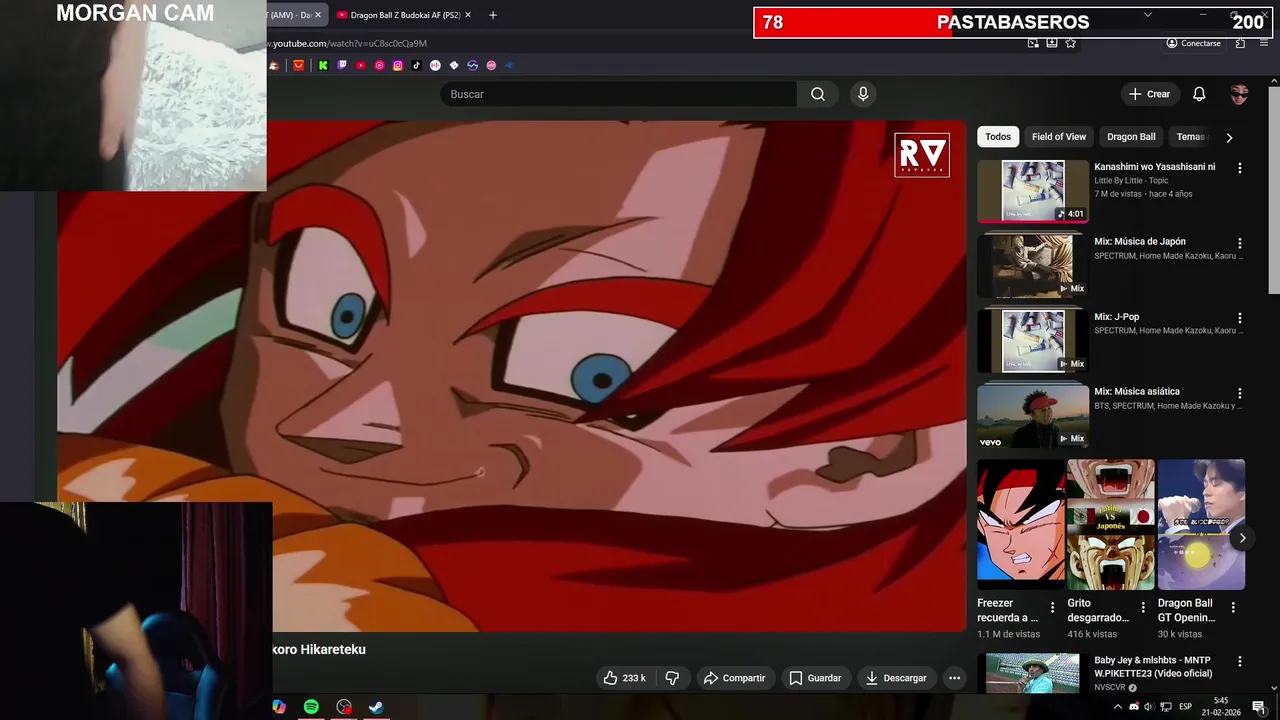Select the Temas filter chip
Image resolution: width=1280 pixels, height=720 pixels.
(x=1190, y=137)
